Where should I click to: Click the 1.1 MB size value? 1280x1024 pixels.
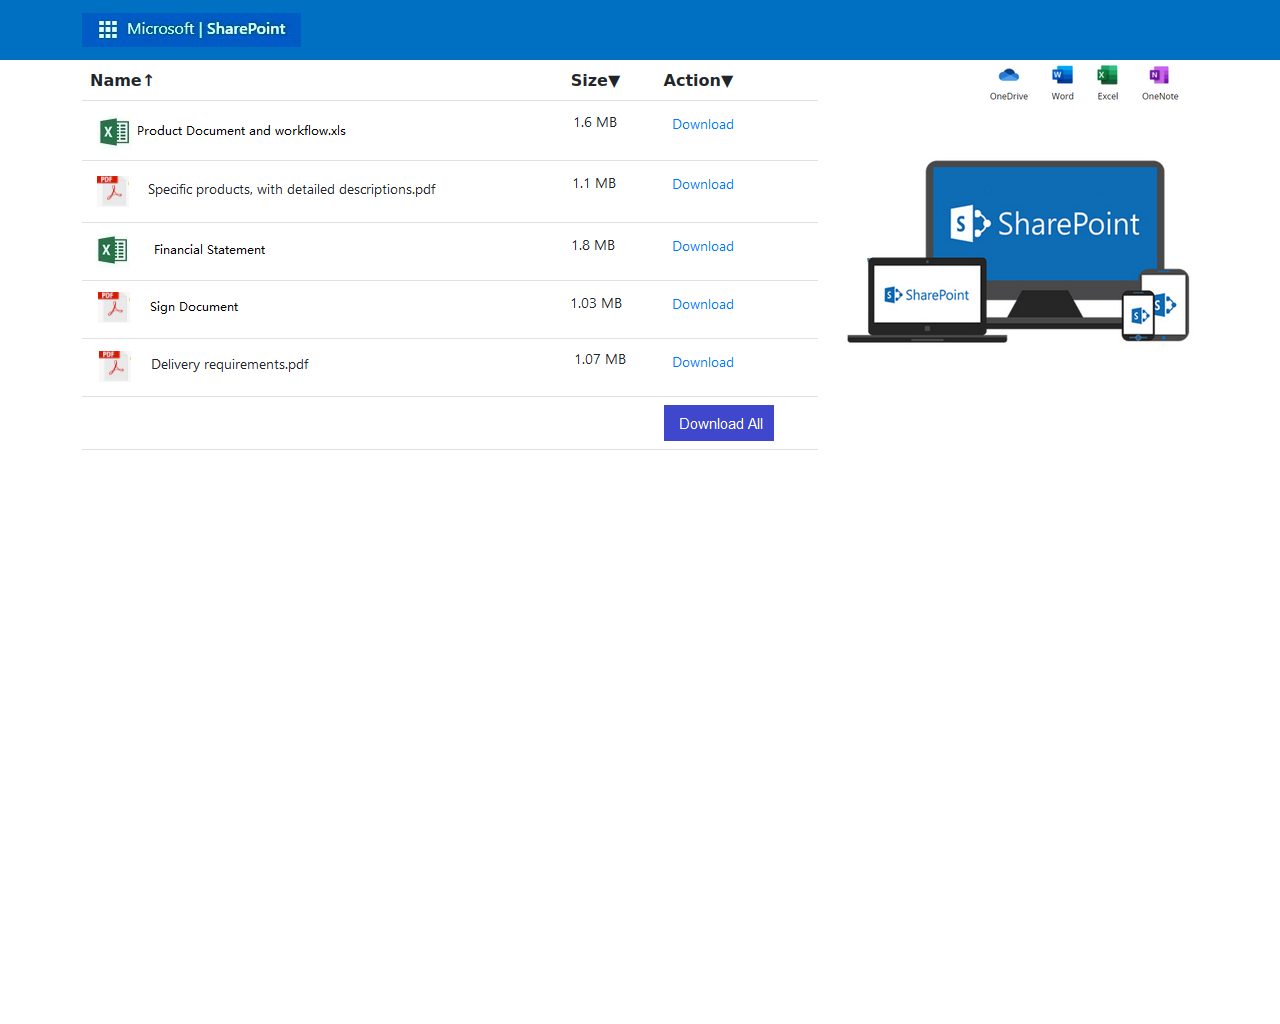pyautogui.click(x=594, y=183)
